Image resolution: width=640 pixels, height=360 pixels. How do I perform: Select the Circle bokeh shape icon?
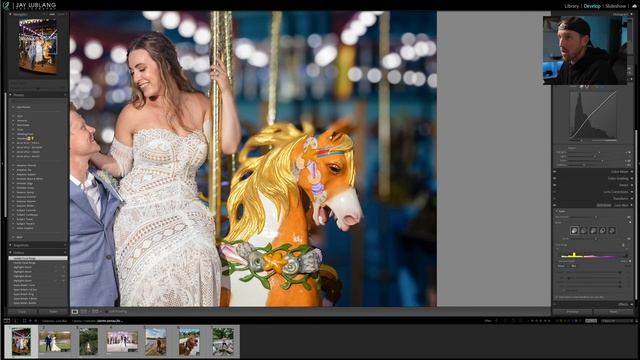click(x=574, y=231)
